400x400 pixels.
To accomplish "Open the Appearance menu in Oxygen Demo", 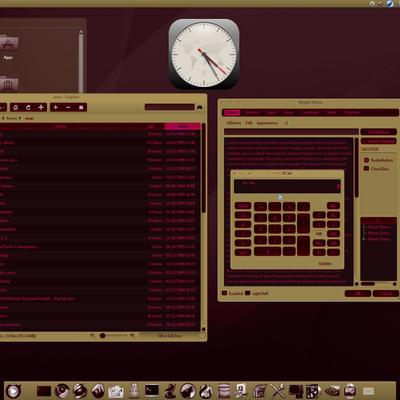I will pyautogui.click(x=267, y=123).
